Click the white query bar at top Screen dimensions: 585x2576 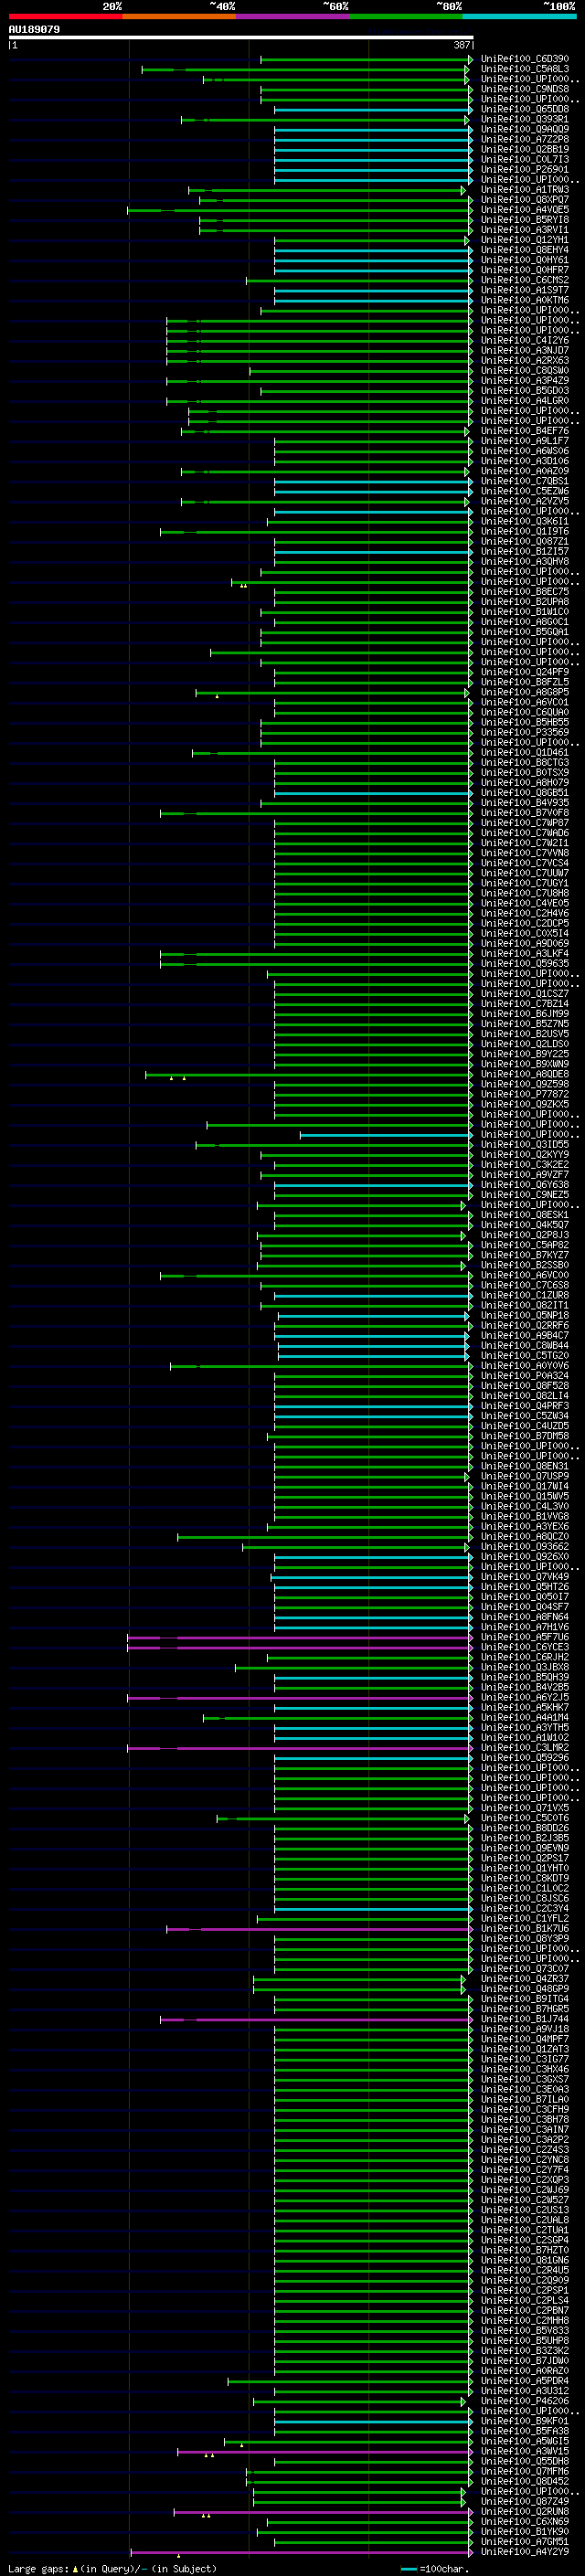(x=240, y=38)
